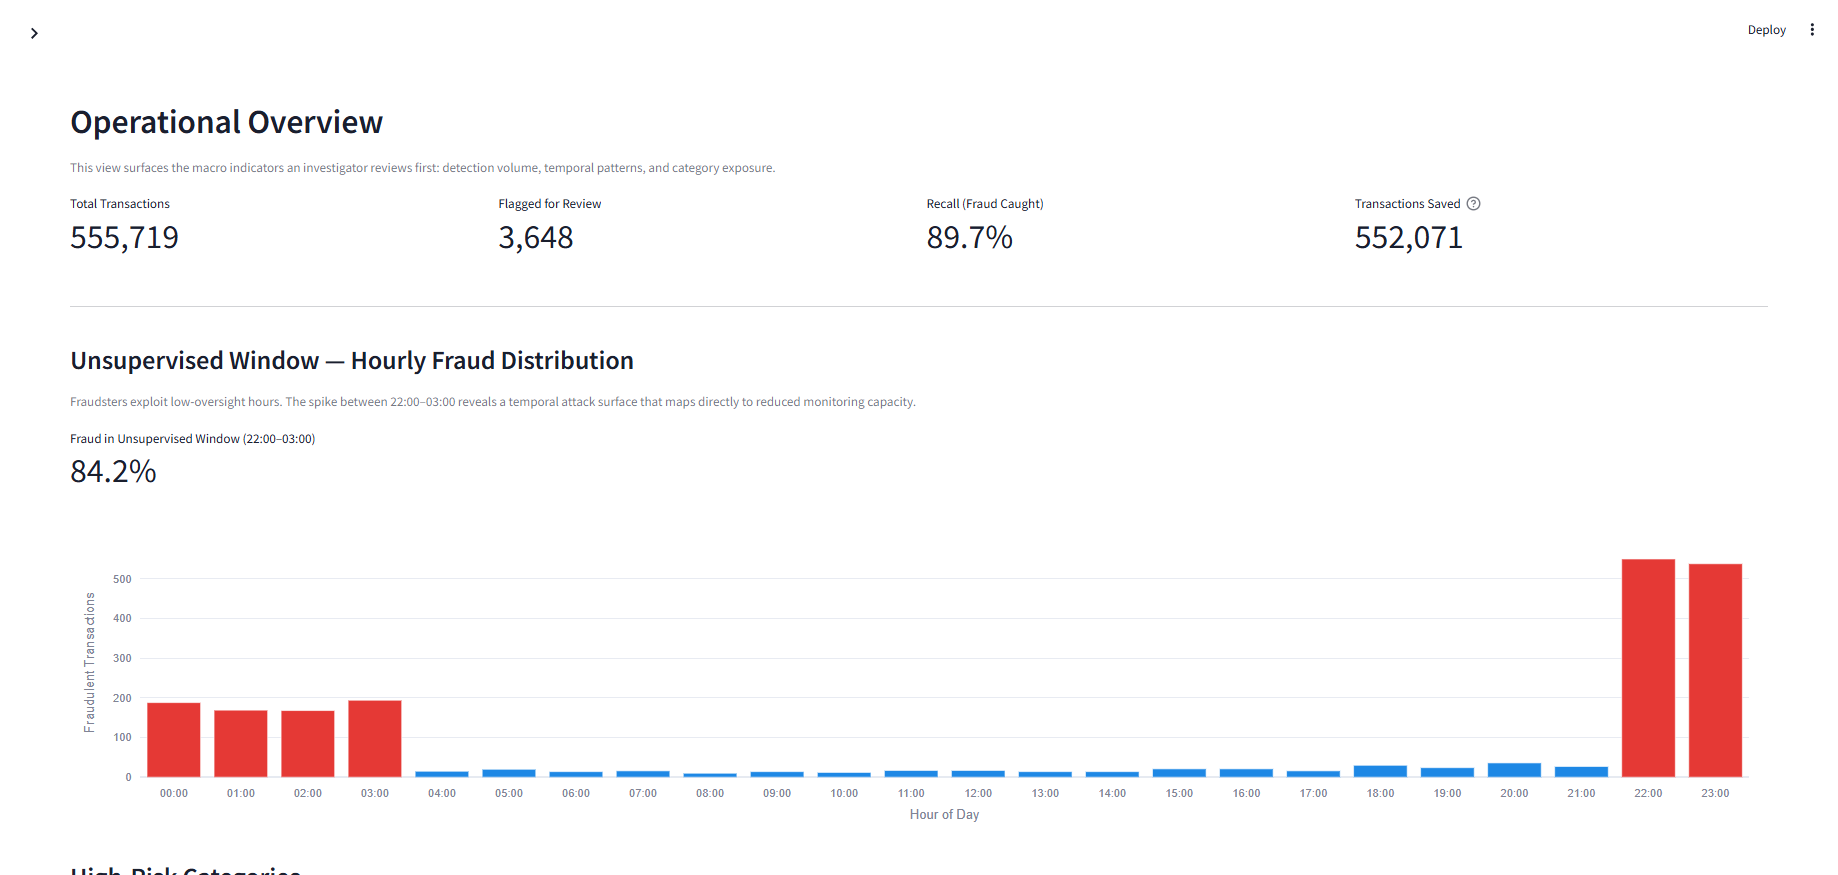The height and width of the screenshot is (875, 1838).
Task: Click the Operational Overview heading
Action: [226, 122]
